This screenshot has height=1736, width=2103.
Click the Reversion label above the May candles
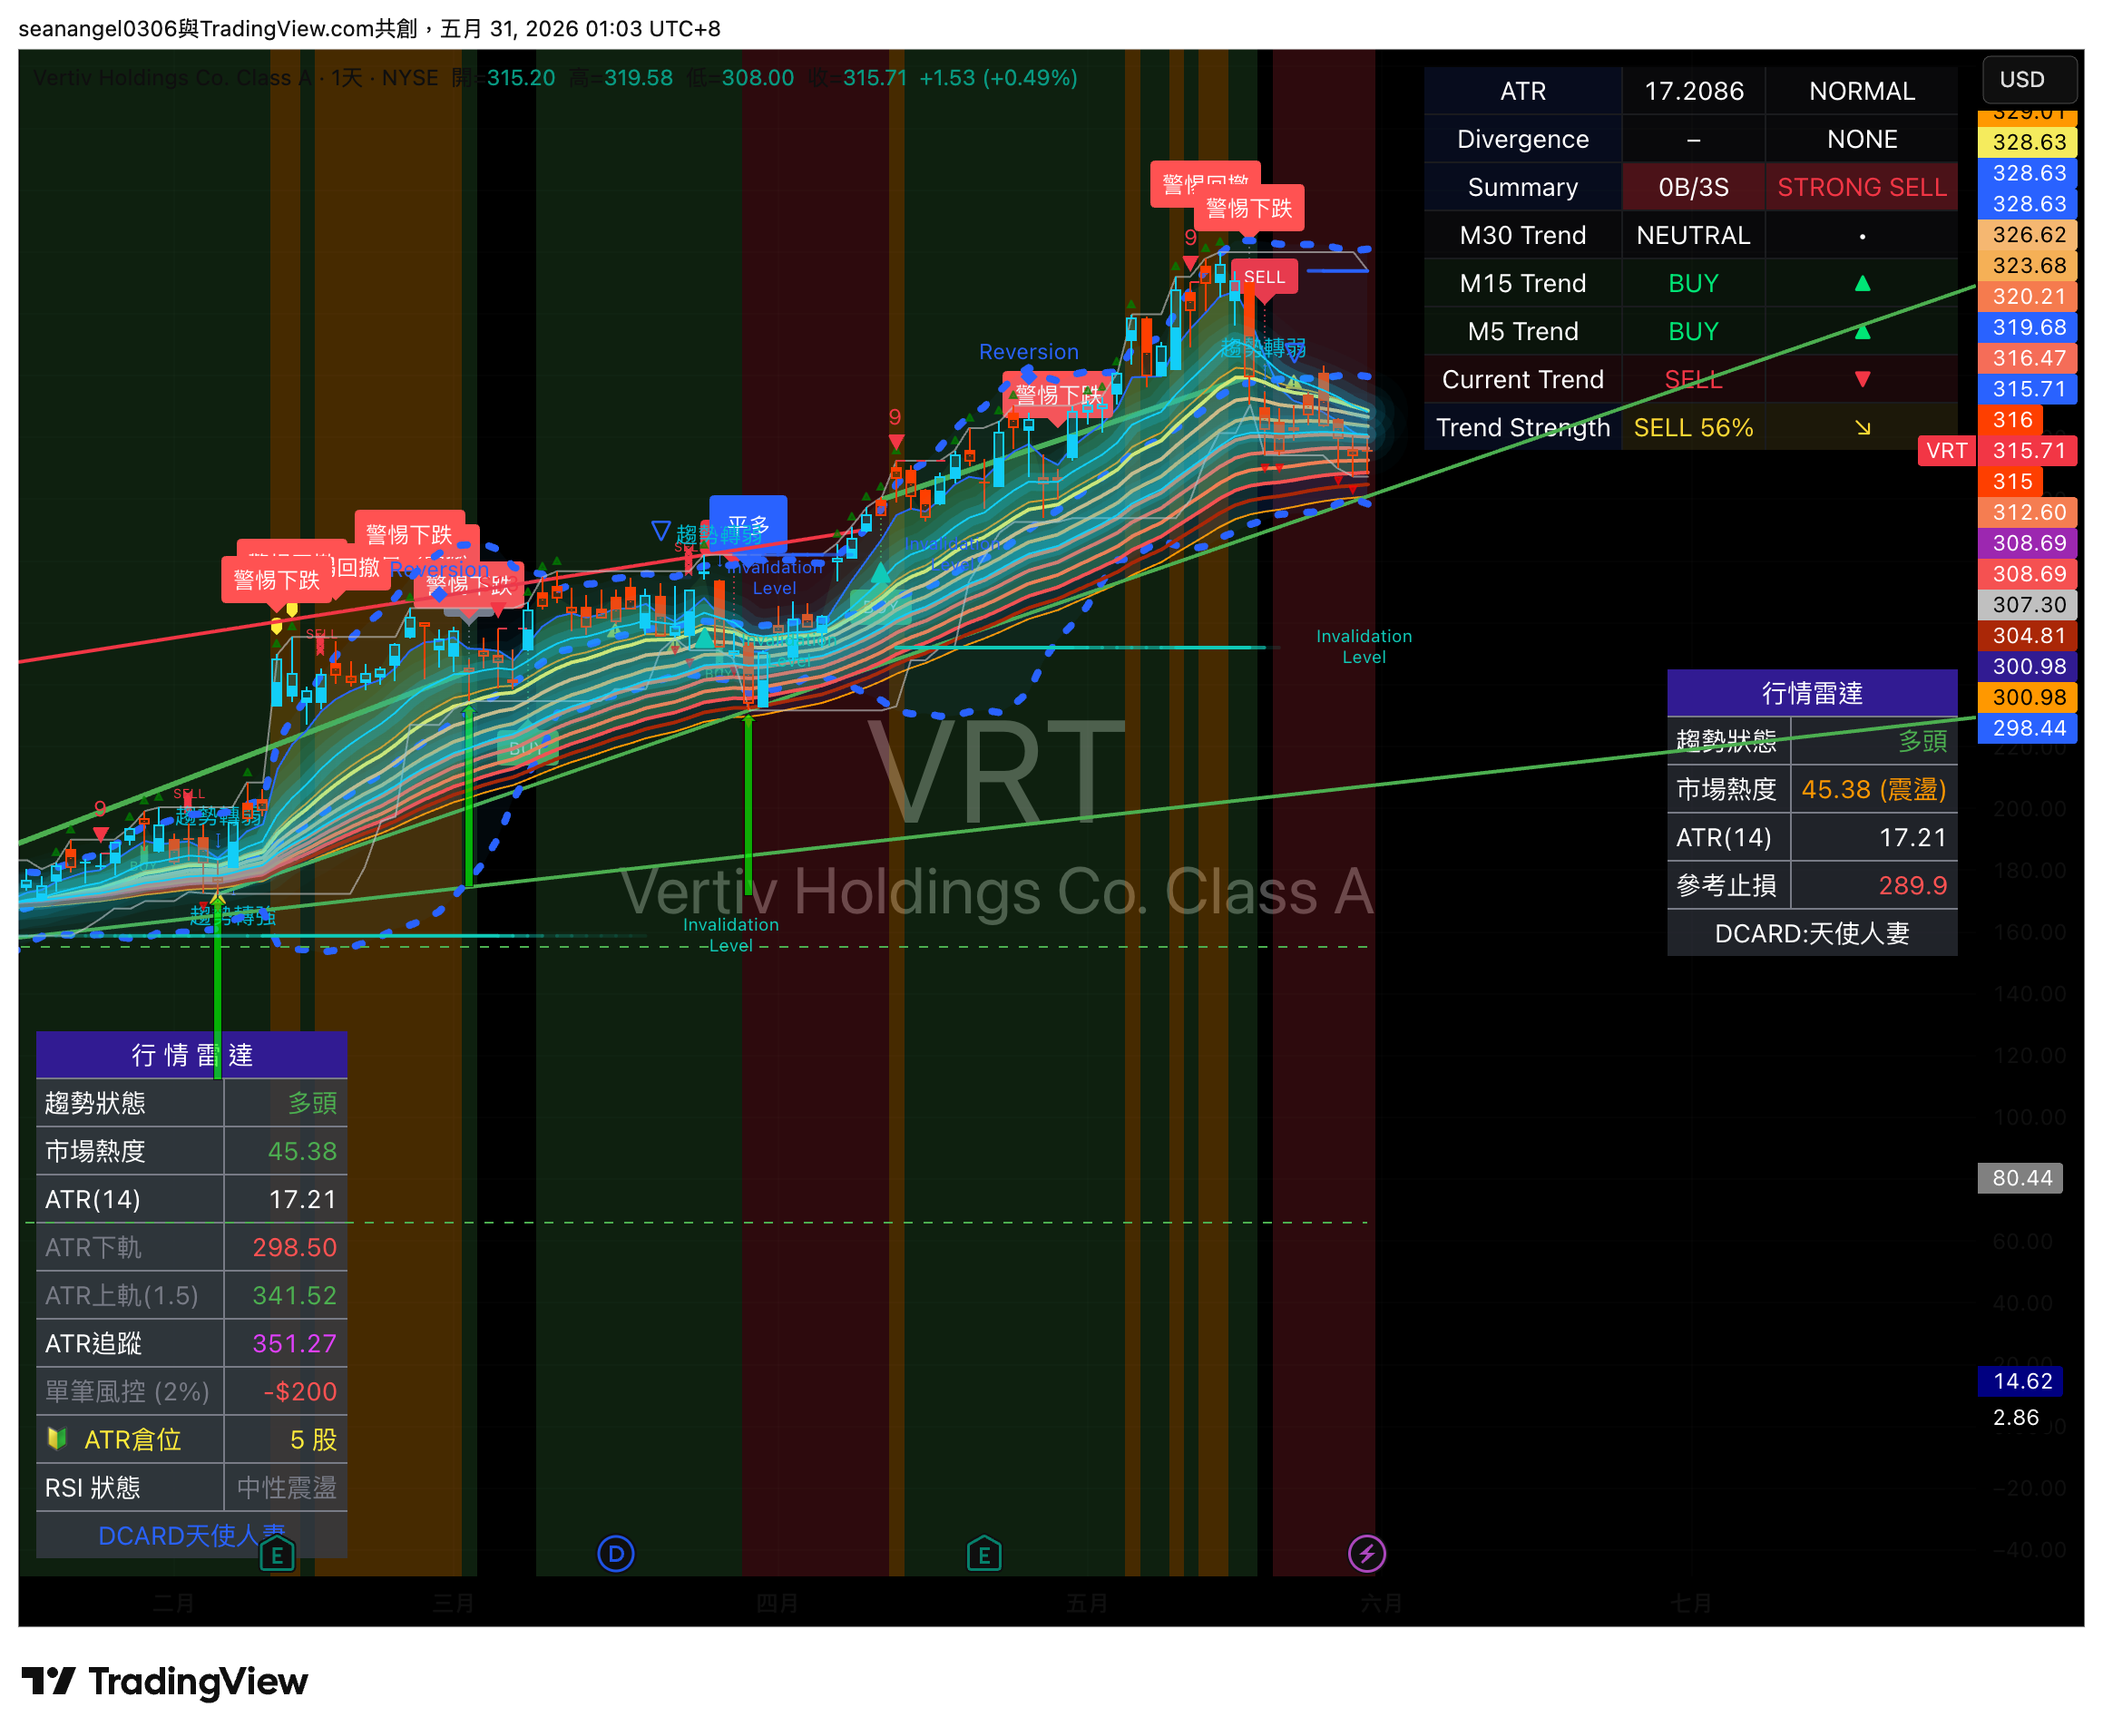click(x=1028, y=352)
